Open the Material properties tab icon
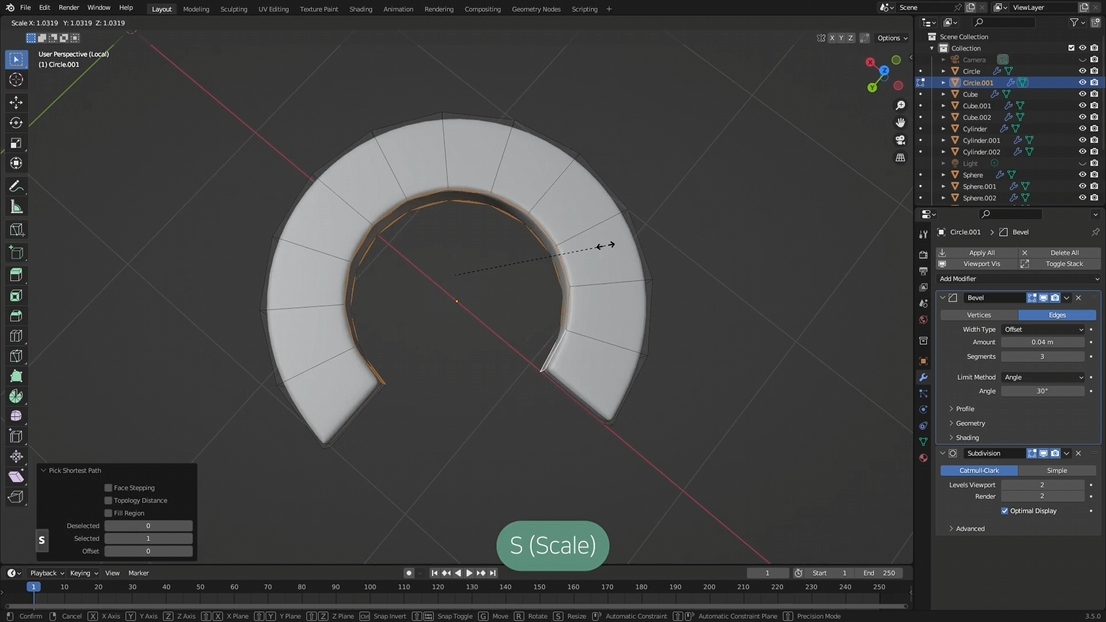This screenshot has height=622, width=1106. click(923, 458)
